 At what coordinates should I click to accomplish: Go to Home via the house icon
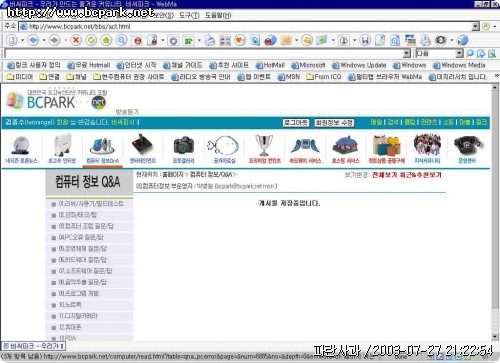tap(106, 41)
